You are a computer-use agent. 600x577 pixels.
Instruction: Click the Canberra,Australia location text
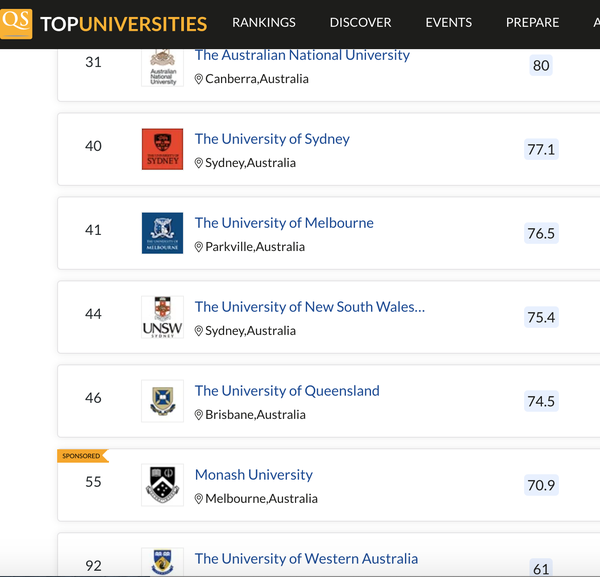pyautogui.click(x=257, y=79)
